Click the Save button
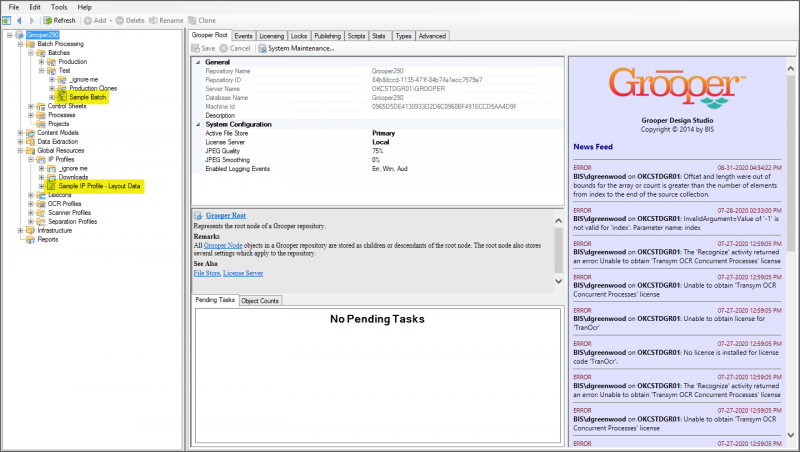 coord(204,48)
